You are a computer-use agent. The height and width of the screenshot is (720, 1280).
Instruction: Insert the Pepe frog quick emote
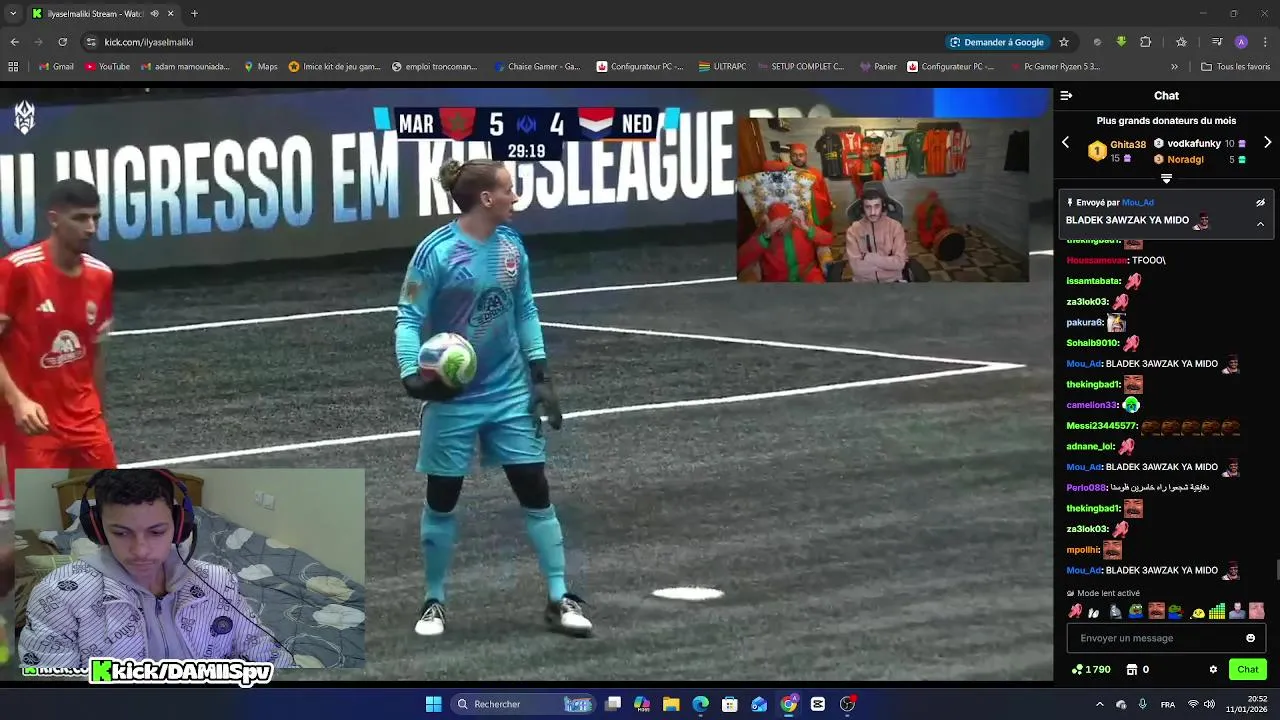[1136, 611]
